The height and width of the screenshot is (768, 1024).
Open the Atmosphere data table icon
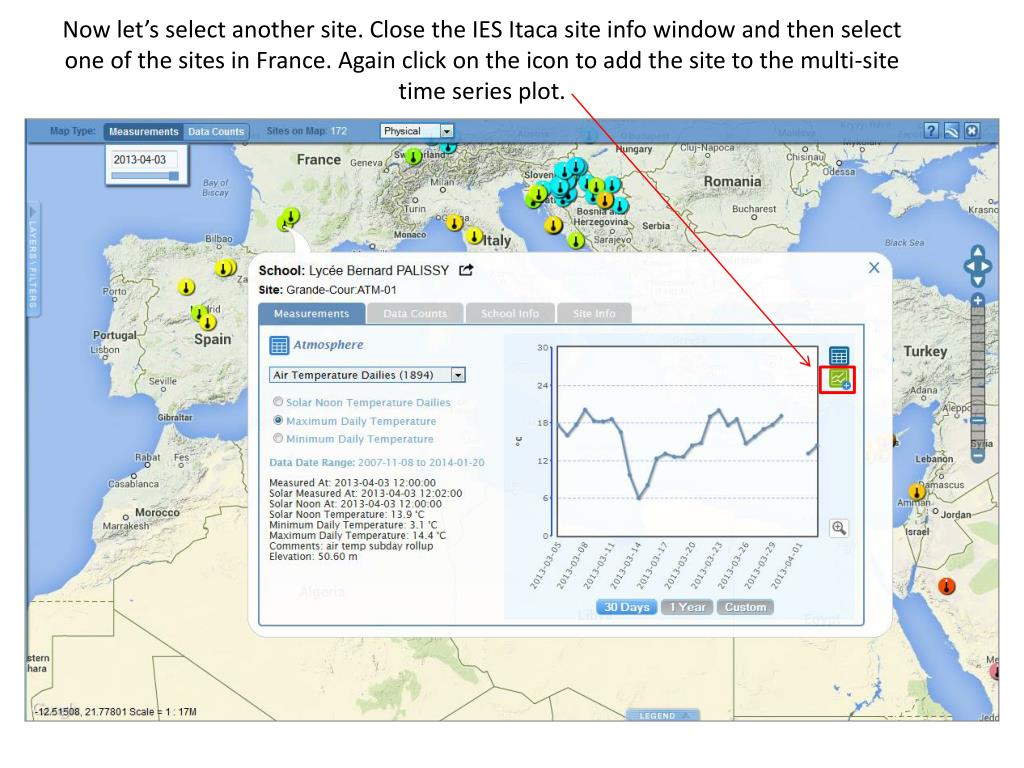click(279, 345)
